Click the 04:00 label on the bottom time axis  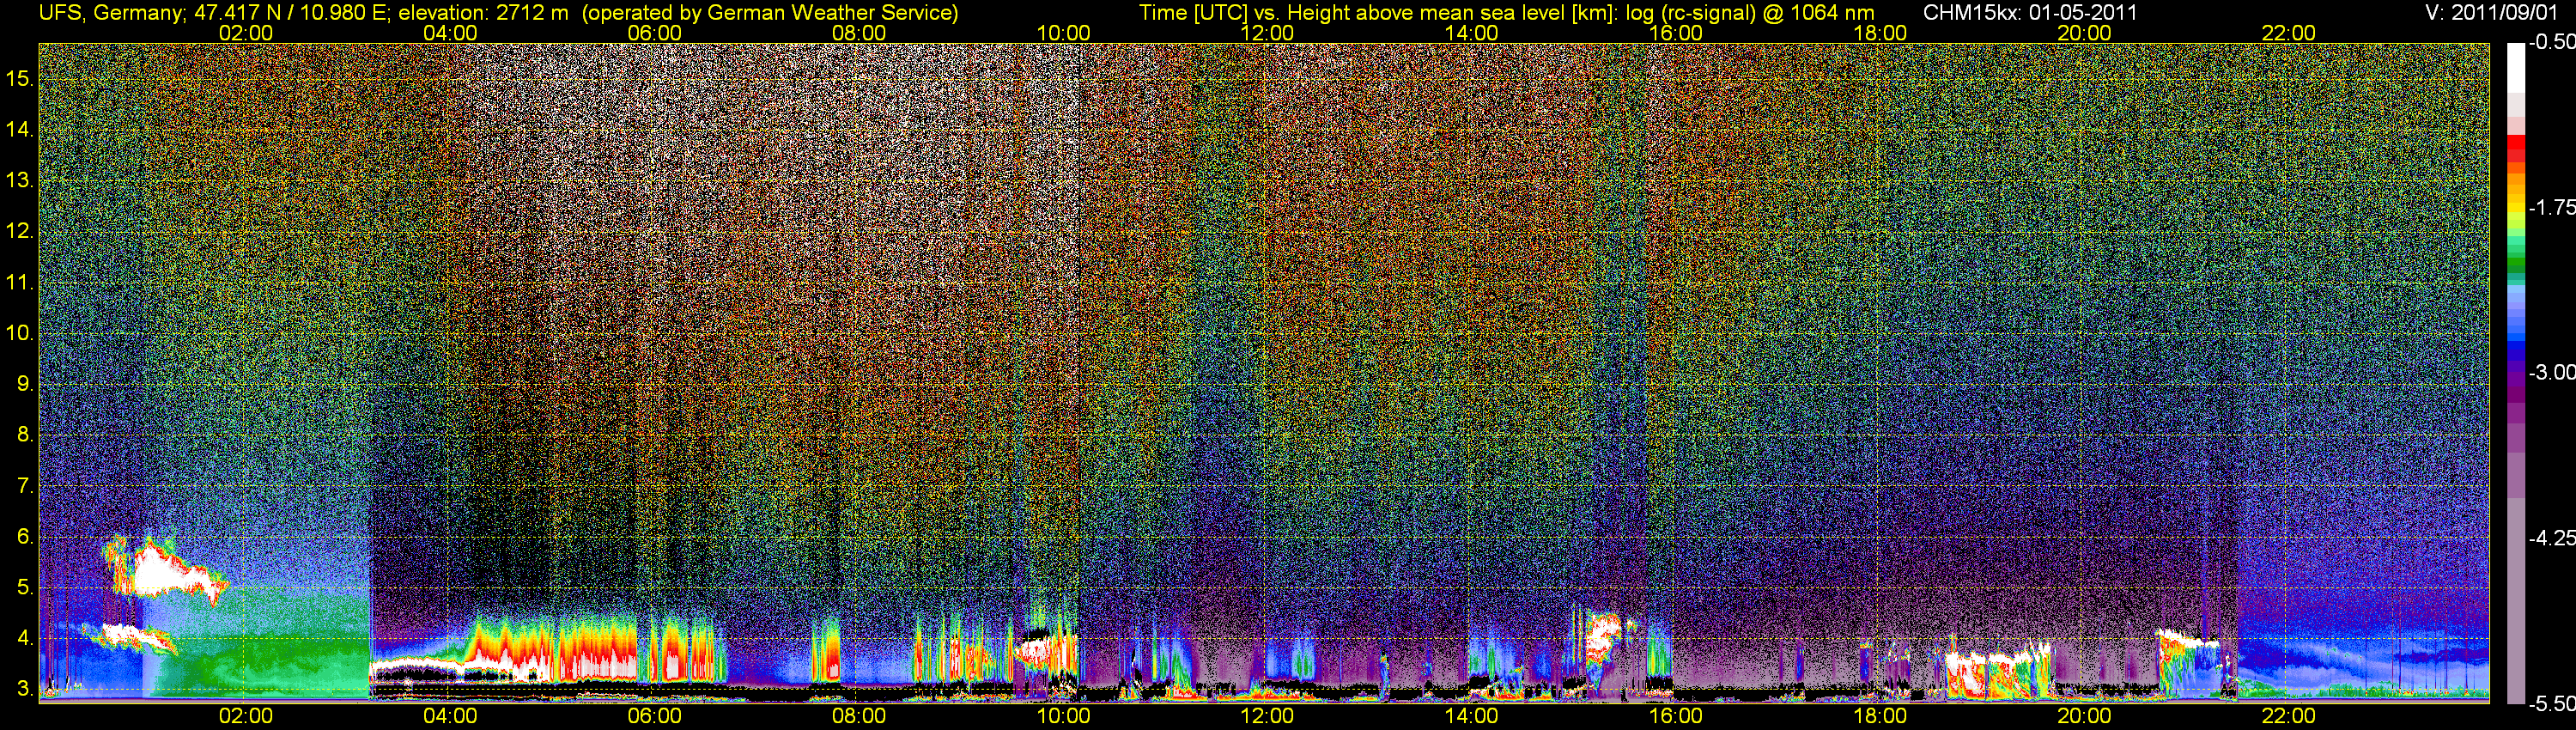click(x=450, y=716)
